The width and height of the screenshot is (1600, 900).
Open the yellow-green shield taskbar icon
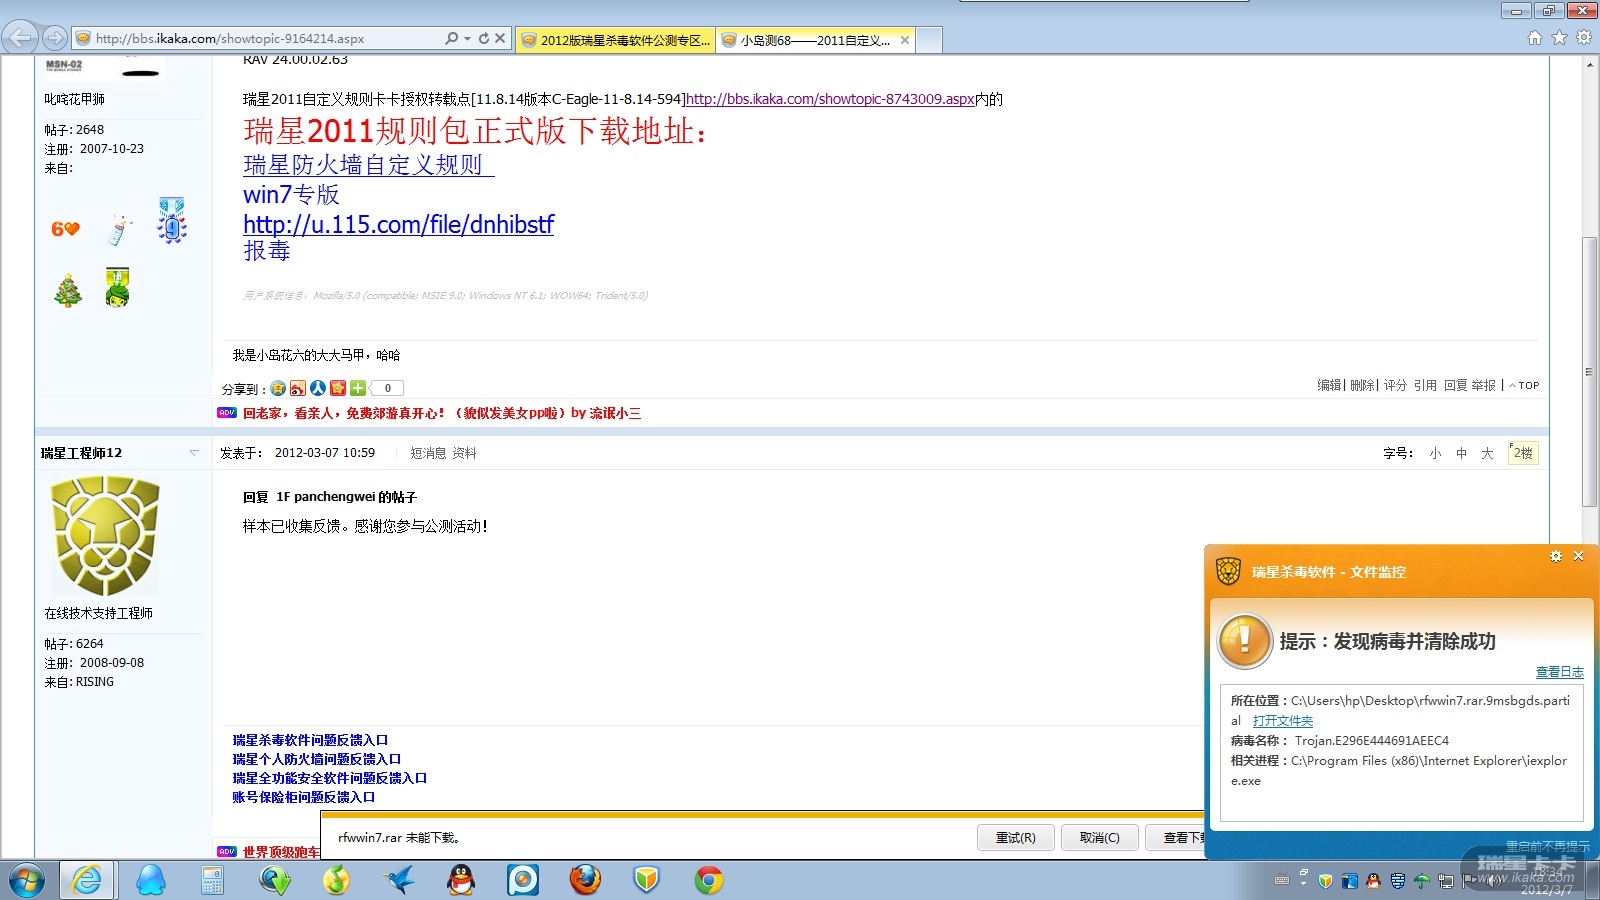(x=647, y=880)
